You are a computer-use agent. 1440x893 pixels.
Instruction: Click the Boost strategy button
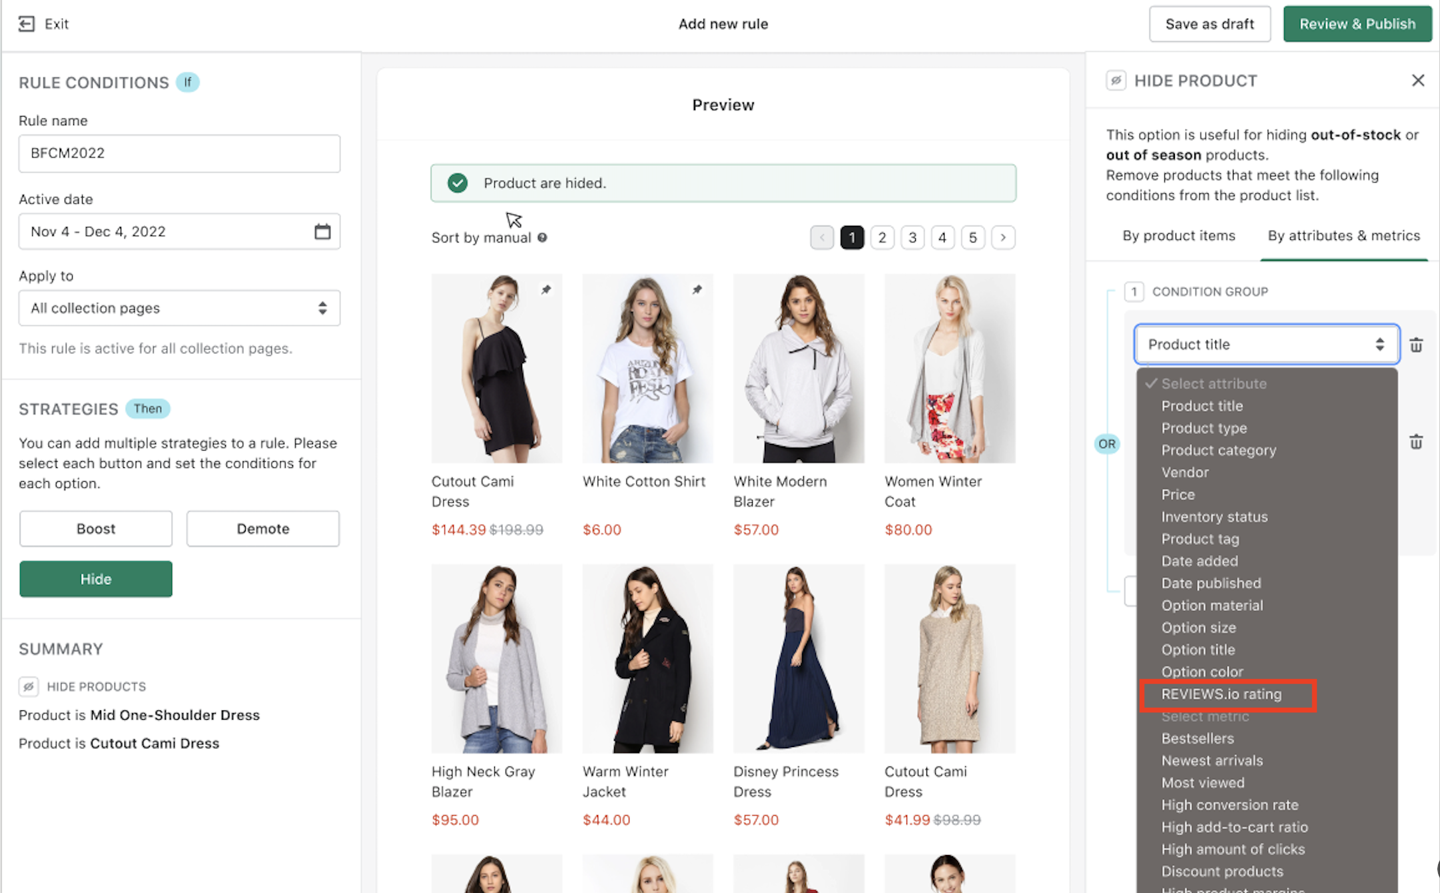tap(96, 529)
